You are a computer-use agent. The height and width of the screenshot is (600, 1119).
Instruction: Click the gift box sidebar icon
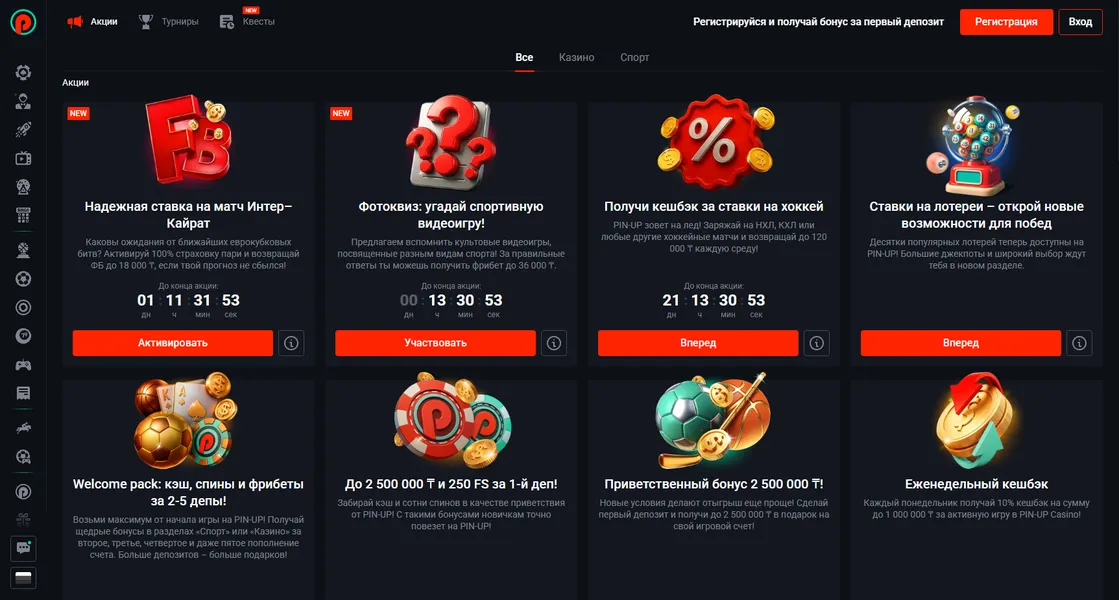click(23, 519)
